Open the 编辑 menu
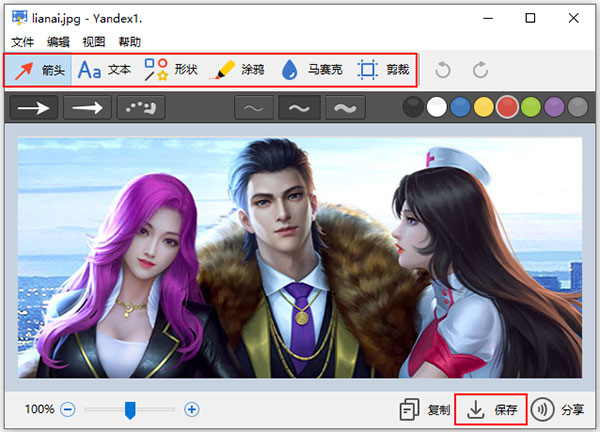600x432 pixels. pyautogui.click(x=58, y=42)
